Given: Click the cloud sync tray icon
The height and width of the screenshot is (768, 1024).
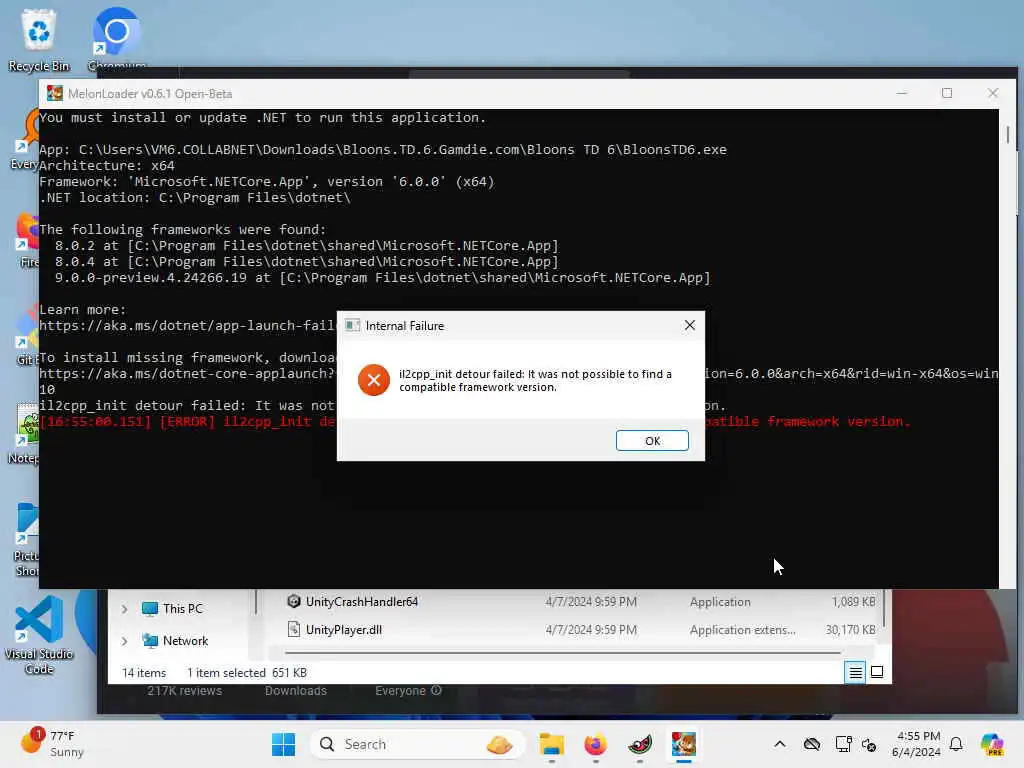Looking at the screenshot, I should (812, 744).
